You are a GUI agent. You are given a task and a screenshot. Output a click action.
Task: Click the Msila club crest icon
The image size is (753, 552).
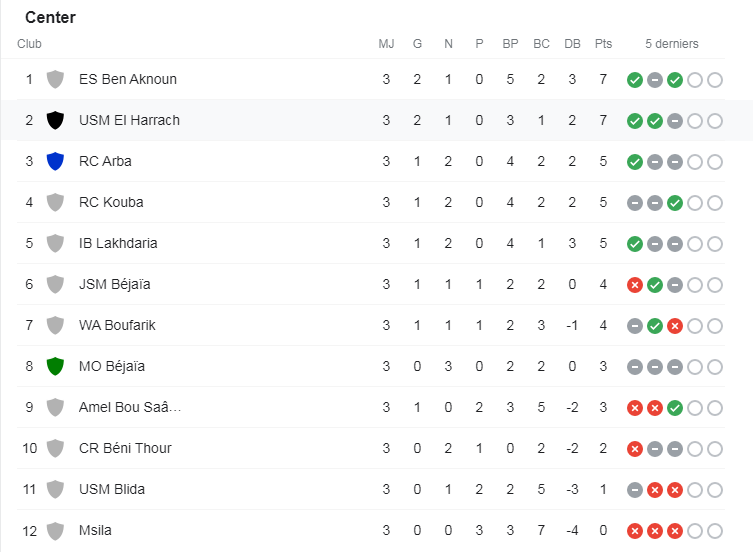pyautogui.click(x=56, y=530)
